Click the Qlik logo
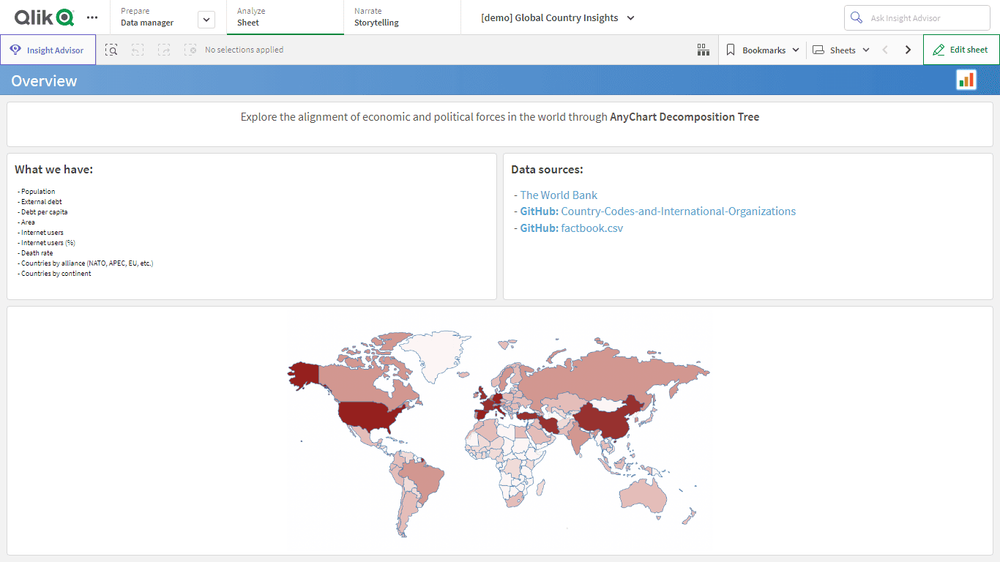Image resolution: width=1000 pixels, height=562 pixels. tap(44, 17)
